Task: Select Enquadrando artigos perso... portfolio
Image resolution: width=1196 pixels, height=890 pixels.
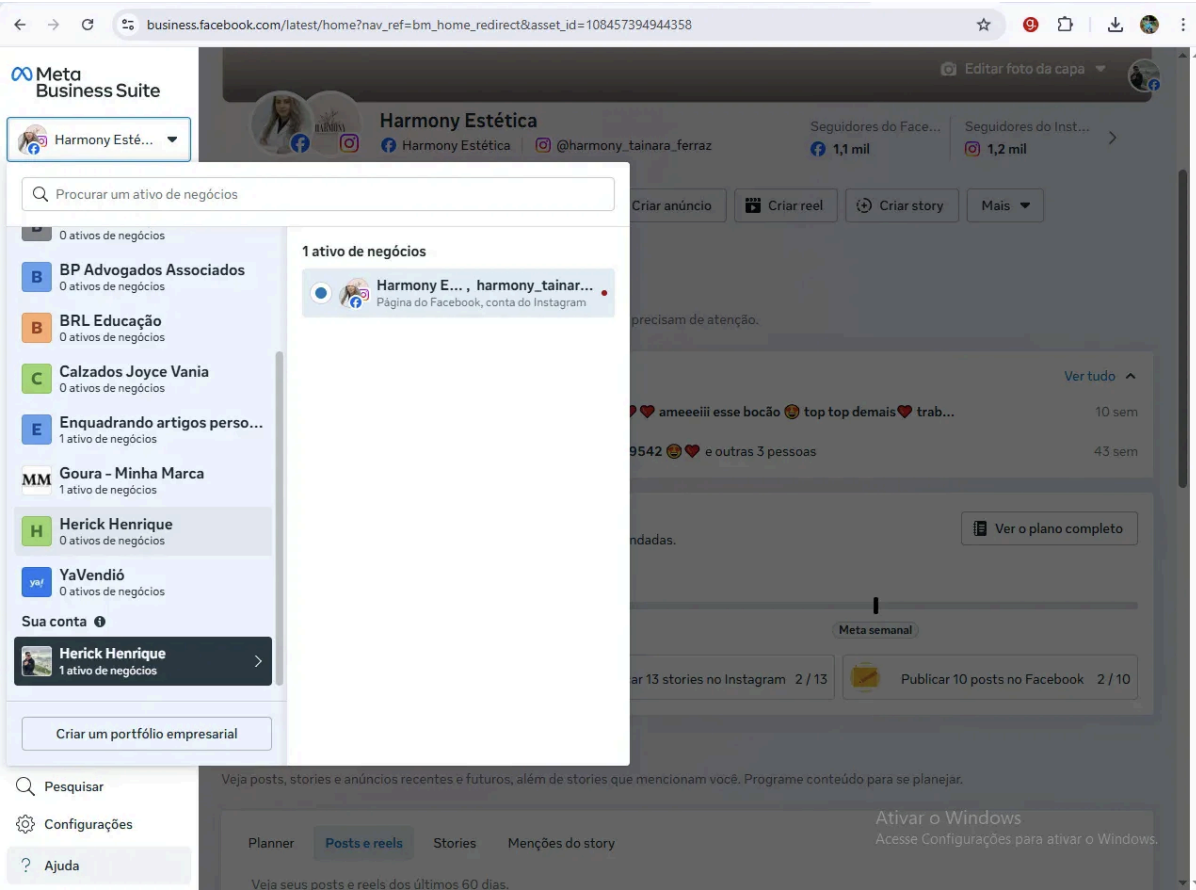Action: (143, 430)
